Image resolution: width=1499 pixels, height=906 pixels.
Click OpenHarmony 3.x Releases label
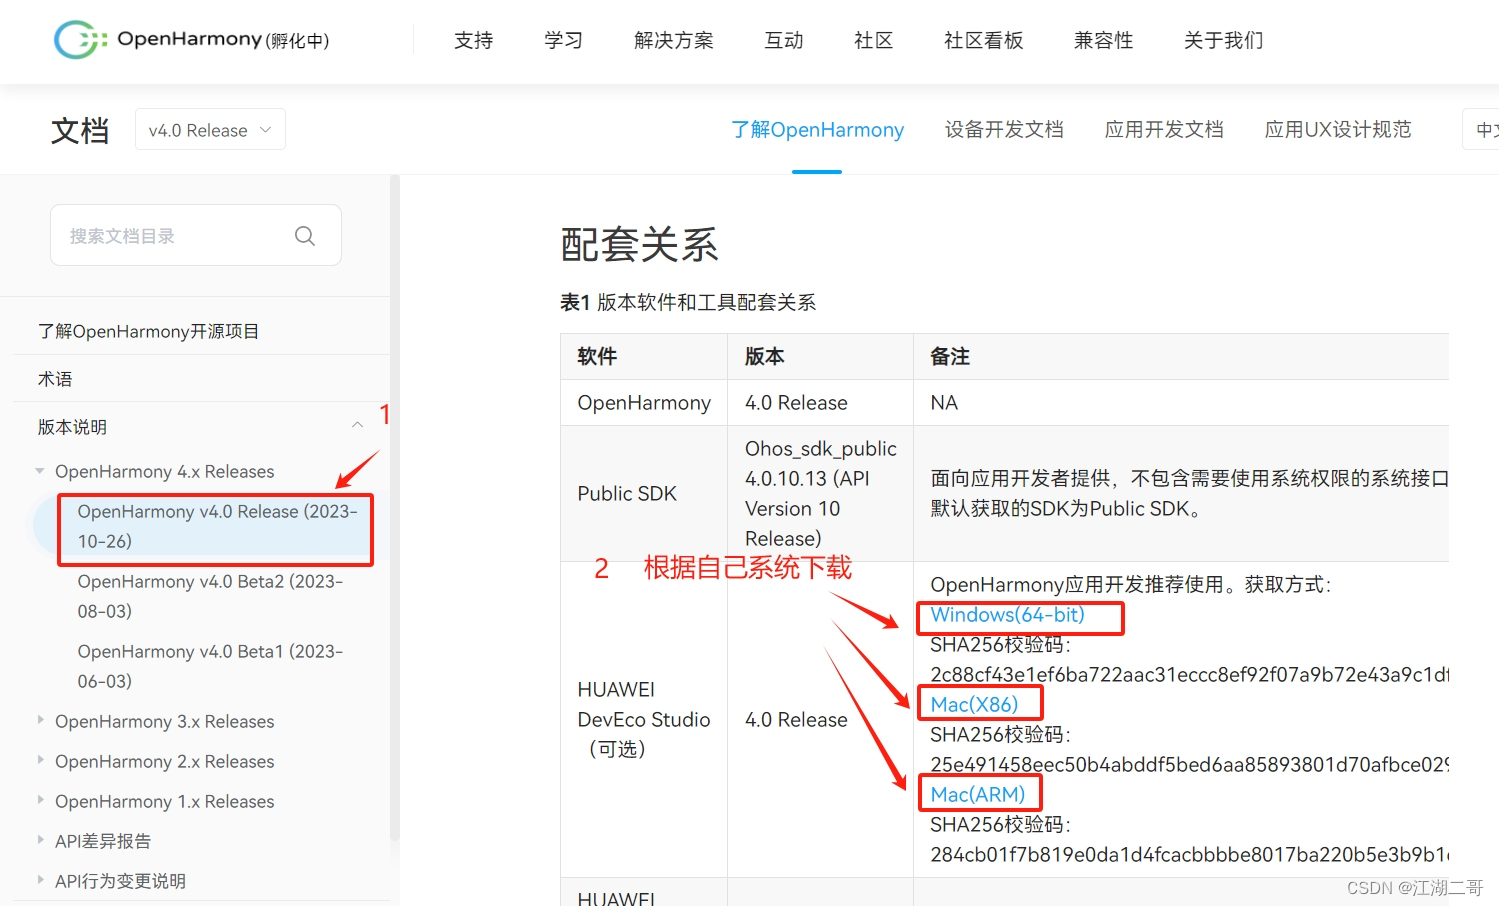tap(164, 721)
